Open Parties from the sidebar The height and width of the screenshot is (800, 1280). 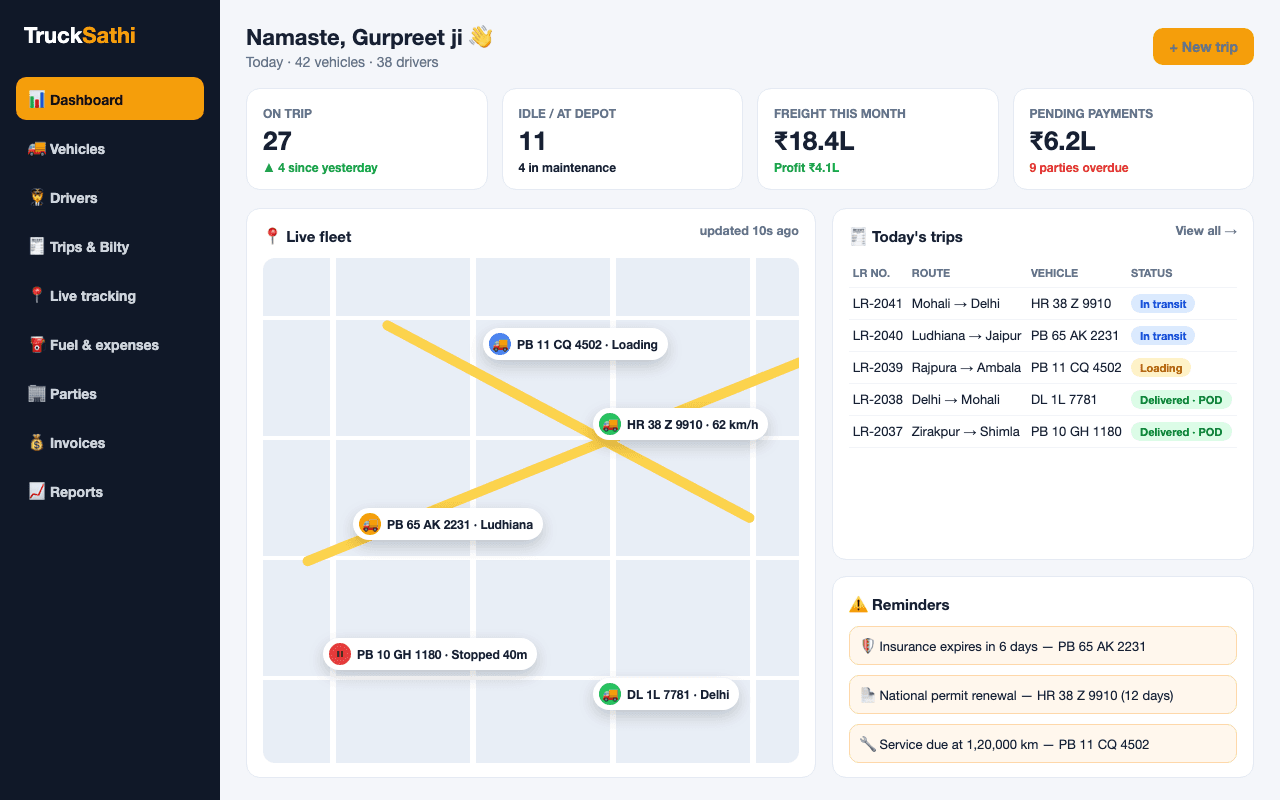coord(110,393)
